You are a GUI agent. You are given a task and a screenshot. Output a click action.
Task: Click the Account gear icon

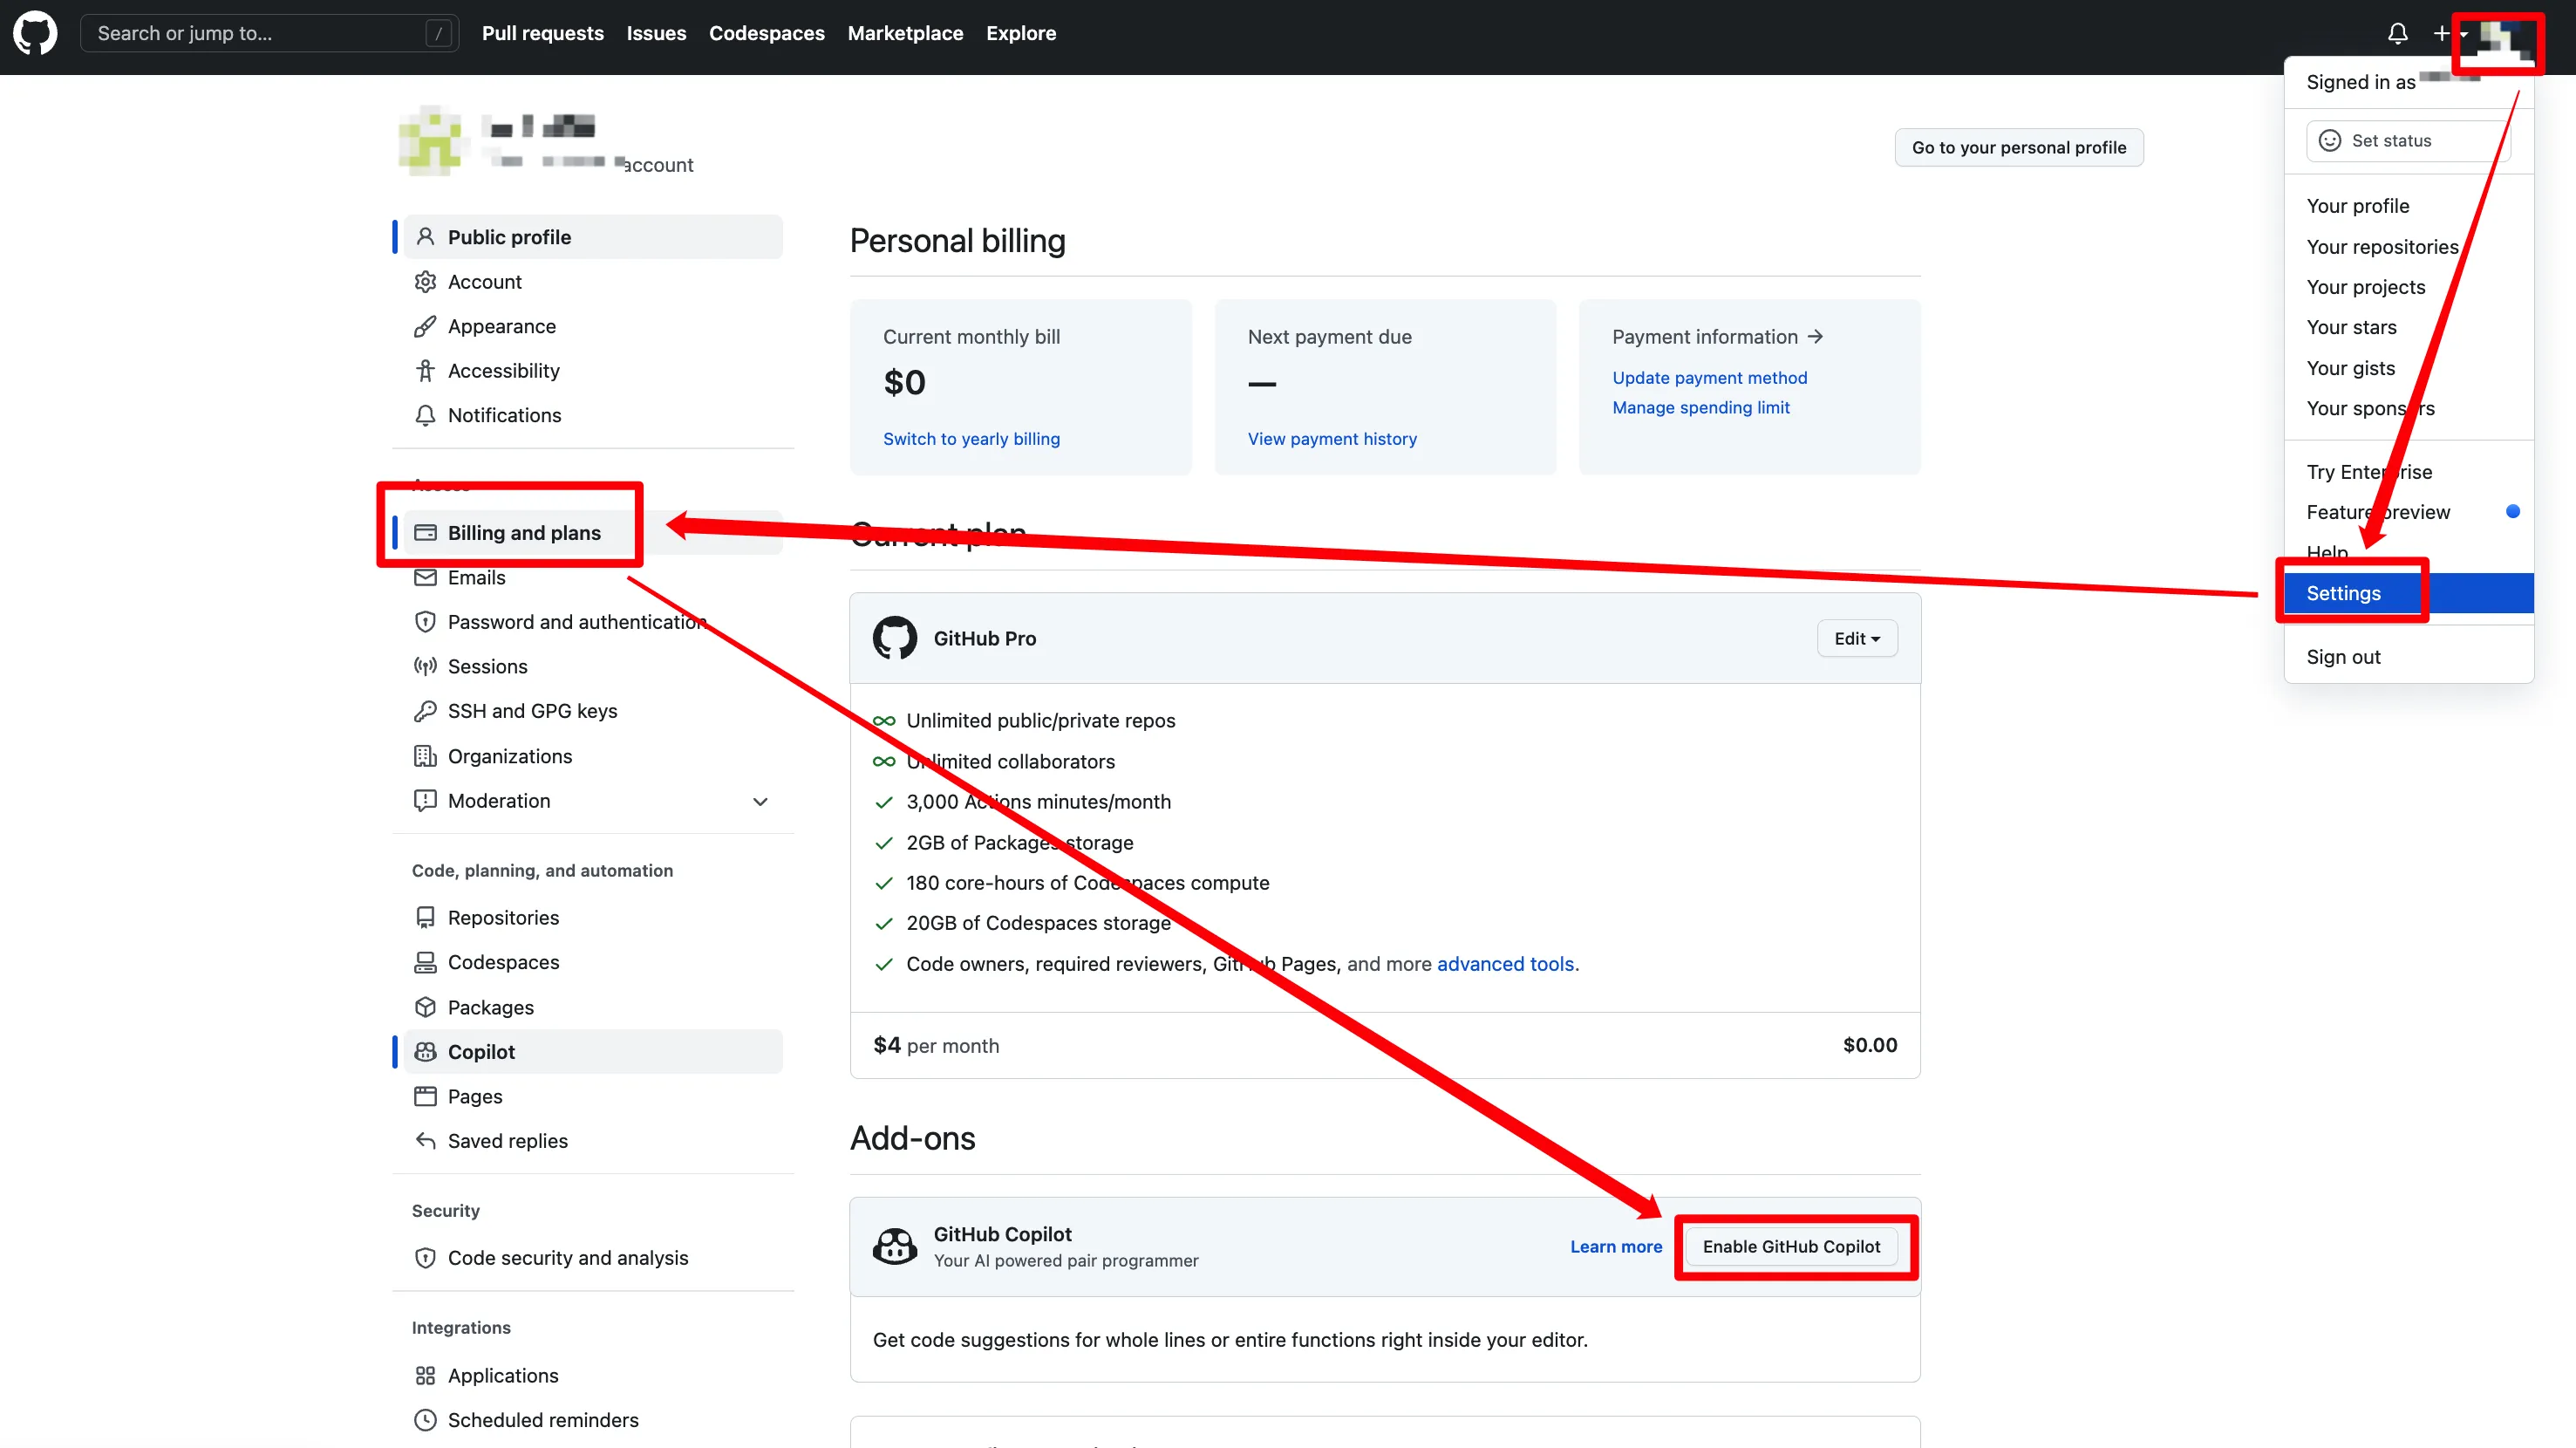pyautogui.click(x=425, y=282)
